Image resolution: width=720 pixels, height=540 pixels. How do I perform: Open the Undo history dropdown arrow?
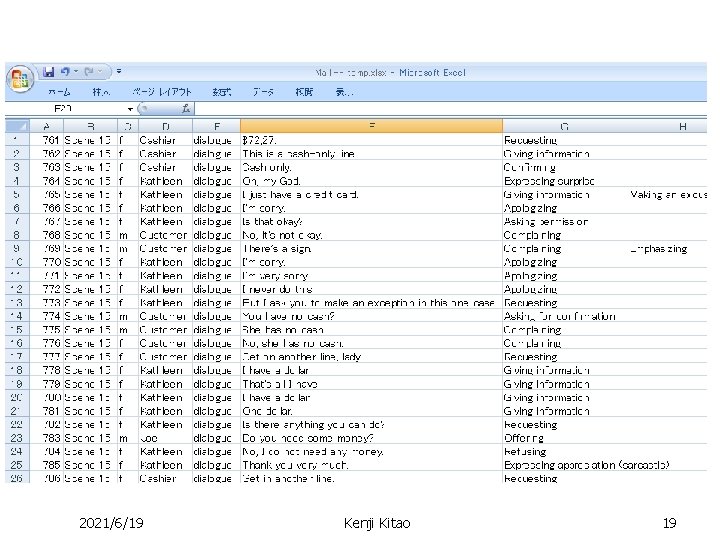pos(76,72)
